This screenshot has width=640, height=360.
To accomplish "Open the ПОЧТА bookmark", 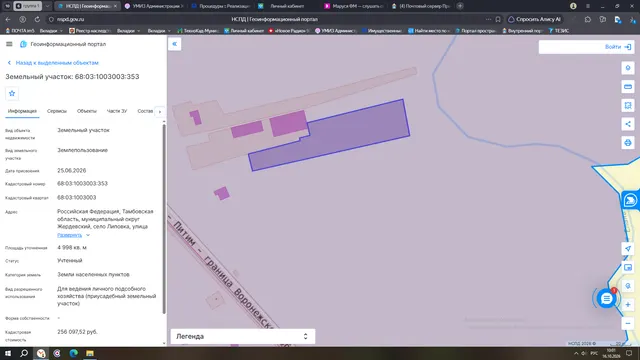I will point(20,31).
